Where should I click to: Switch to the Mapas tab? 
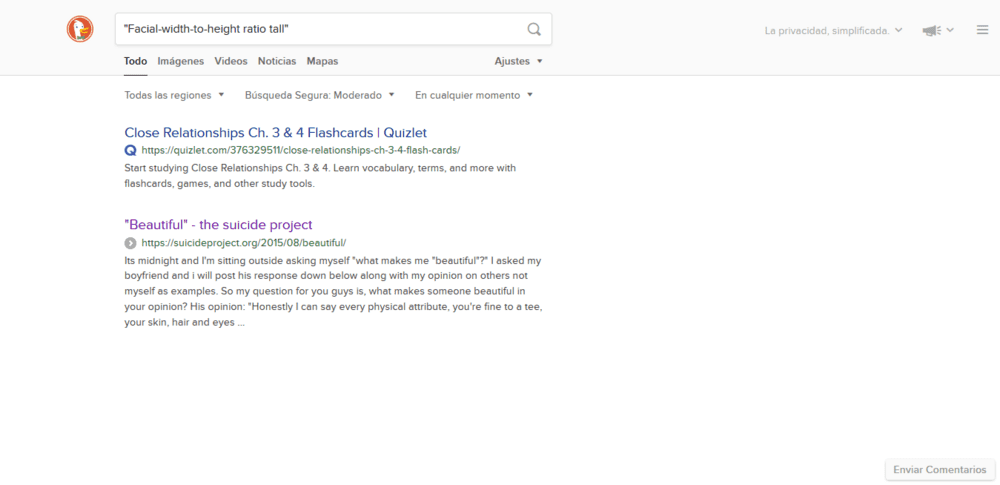point(322,61)
